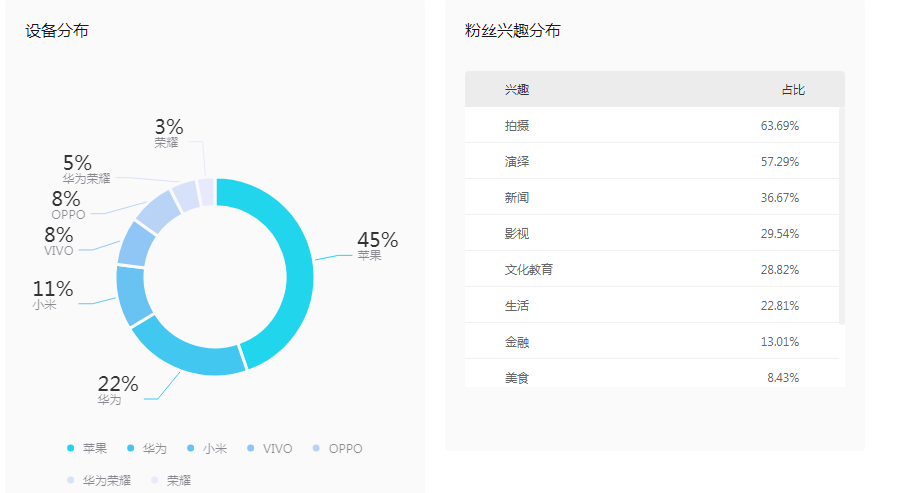The image size is (905, 493).
Task: Toggle 小米 legend entry
Action: (x=192, y=448)
